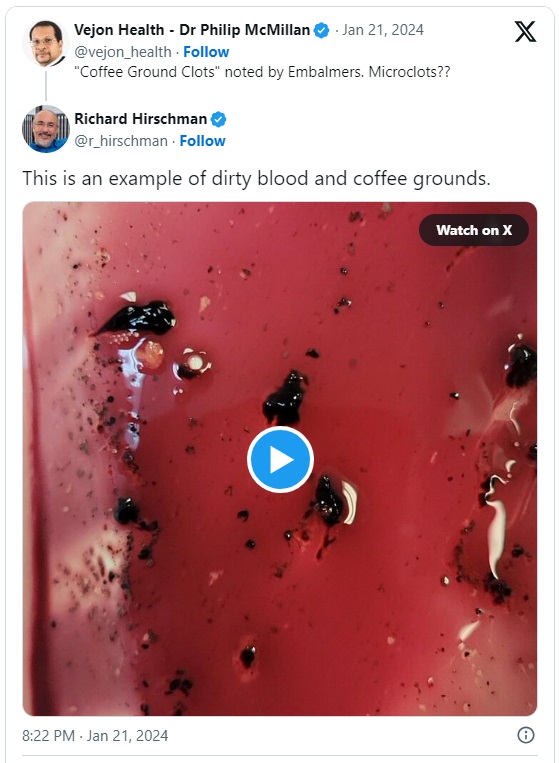Click the Watch on X button
Screen dimensions: 559x763
tap(474, 230)
